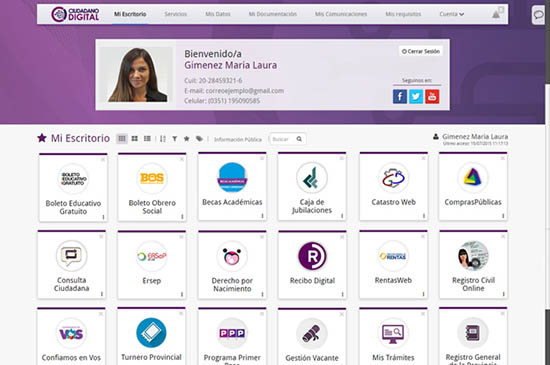Viewport: 550px width, 365px height.
Task: Open the Facebook social link icon
Action: 400,97
